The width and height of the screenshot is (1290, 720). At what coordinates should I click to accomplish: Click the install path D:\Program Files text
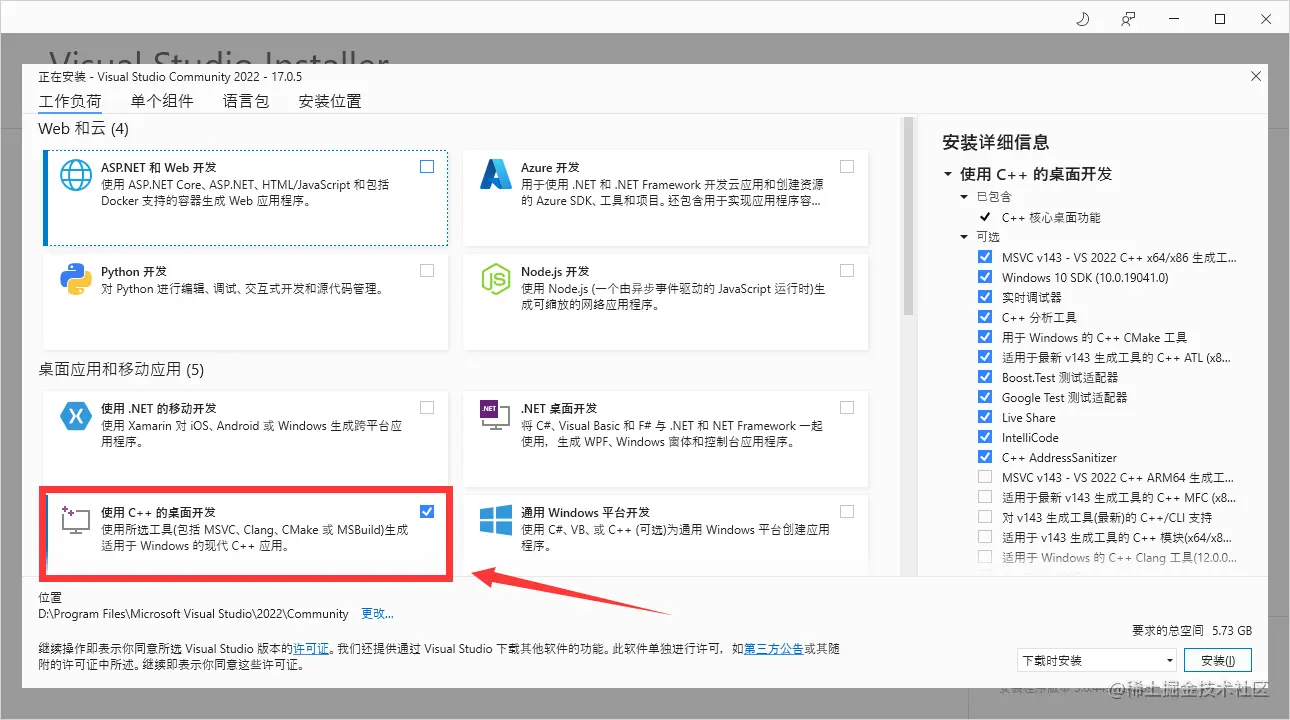(193, 614)
